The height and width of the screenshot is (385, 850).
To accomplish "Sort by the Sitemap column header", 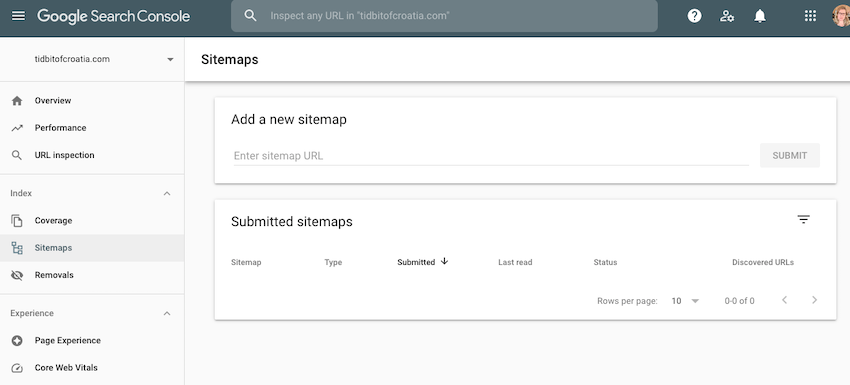I will (x=246, y=262).
